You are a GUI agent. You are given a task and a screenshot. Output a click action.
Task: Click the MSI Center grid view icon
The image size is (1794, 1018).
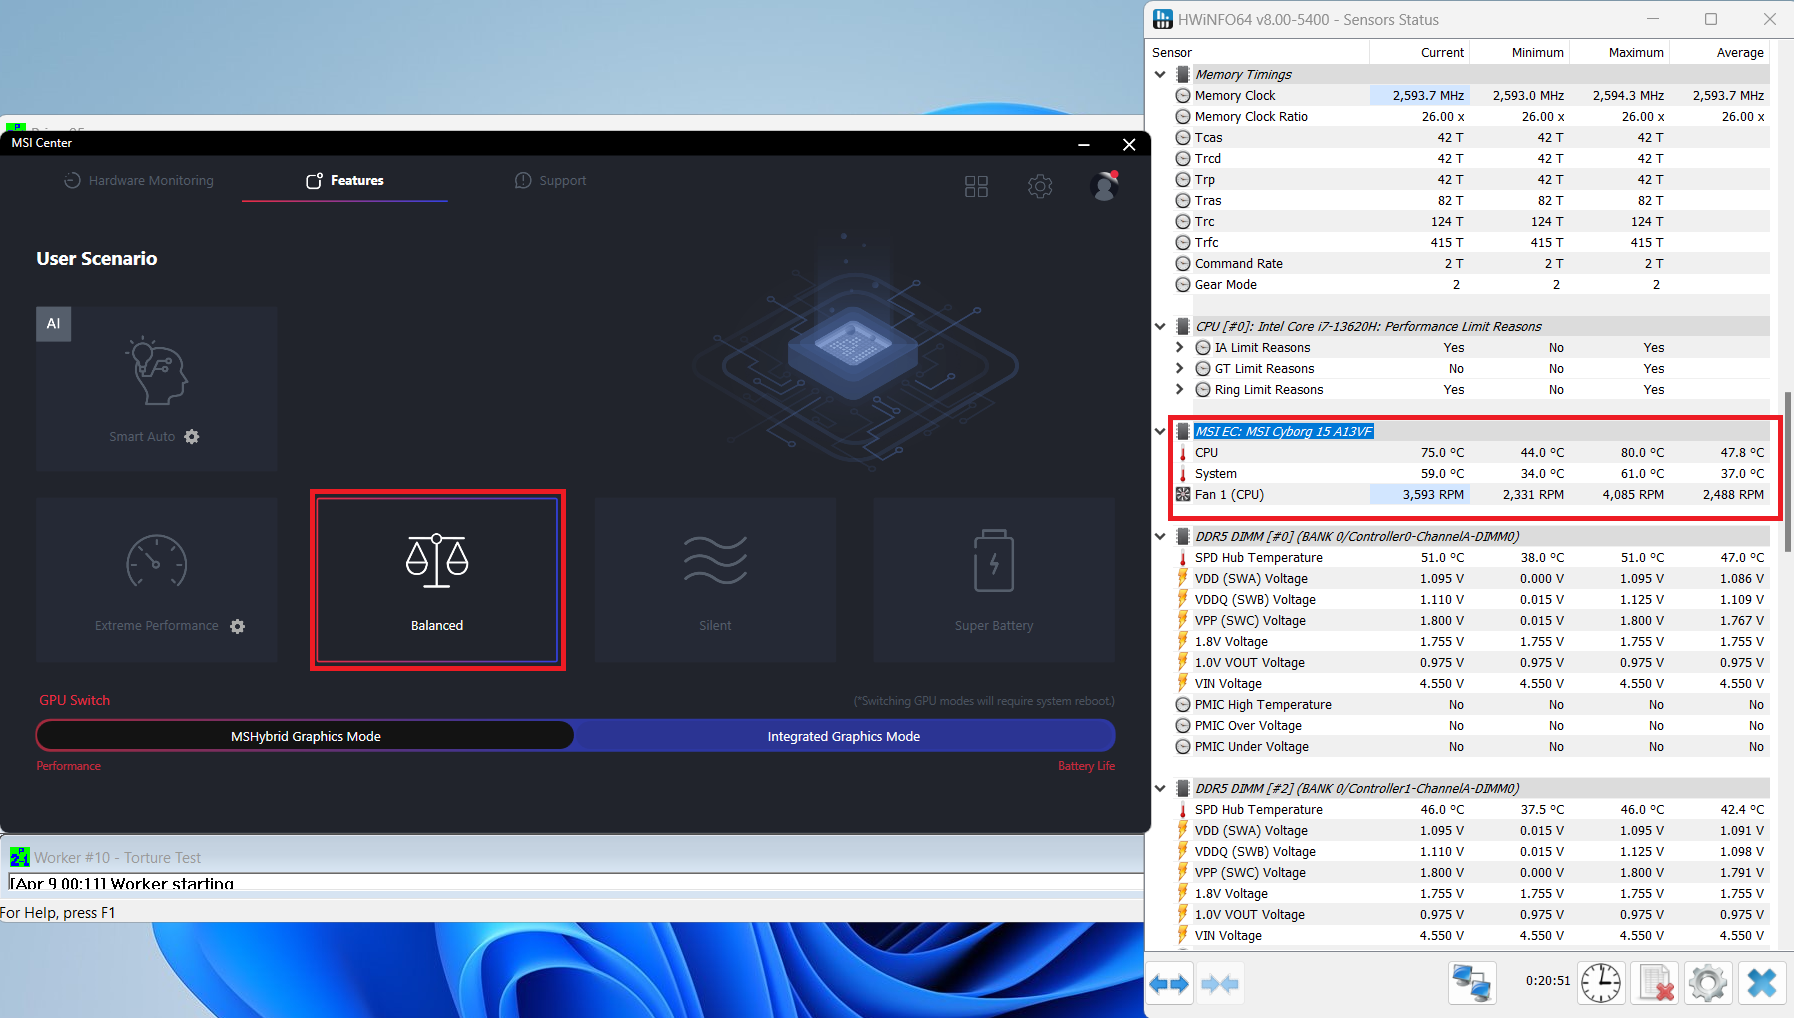(976, 186)
